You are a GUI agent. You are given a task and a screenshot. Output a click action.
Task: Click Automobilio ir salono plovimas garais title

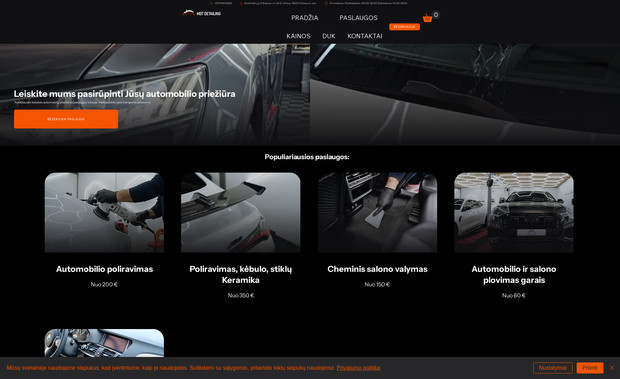[514, 275]
